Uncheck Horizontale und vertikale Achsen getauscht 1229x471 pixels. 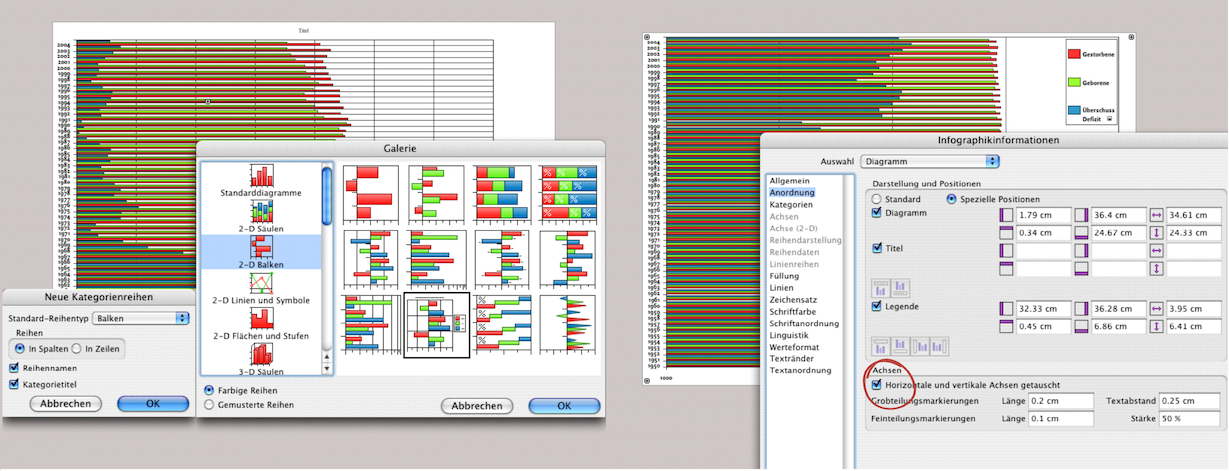[x=878, y=384]
